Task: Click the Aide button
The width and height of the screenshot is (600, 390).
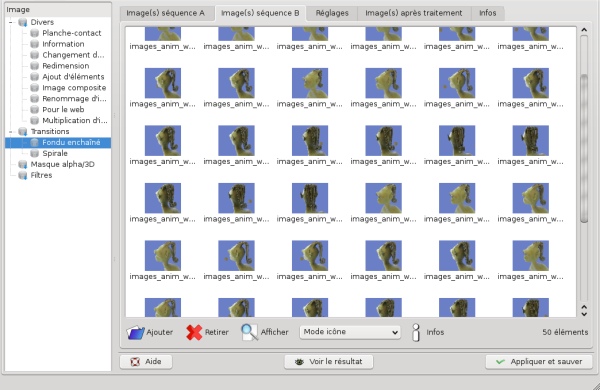Action: click(146, 362)
